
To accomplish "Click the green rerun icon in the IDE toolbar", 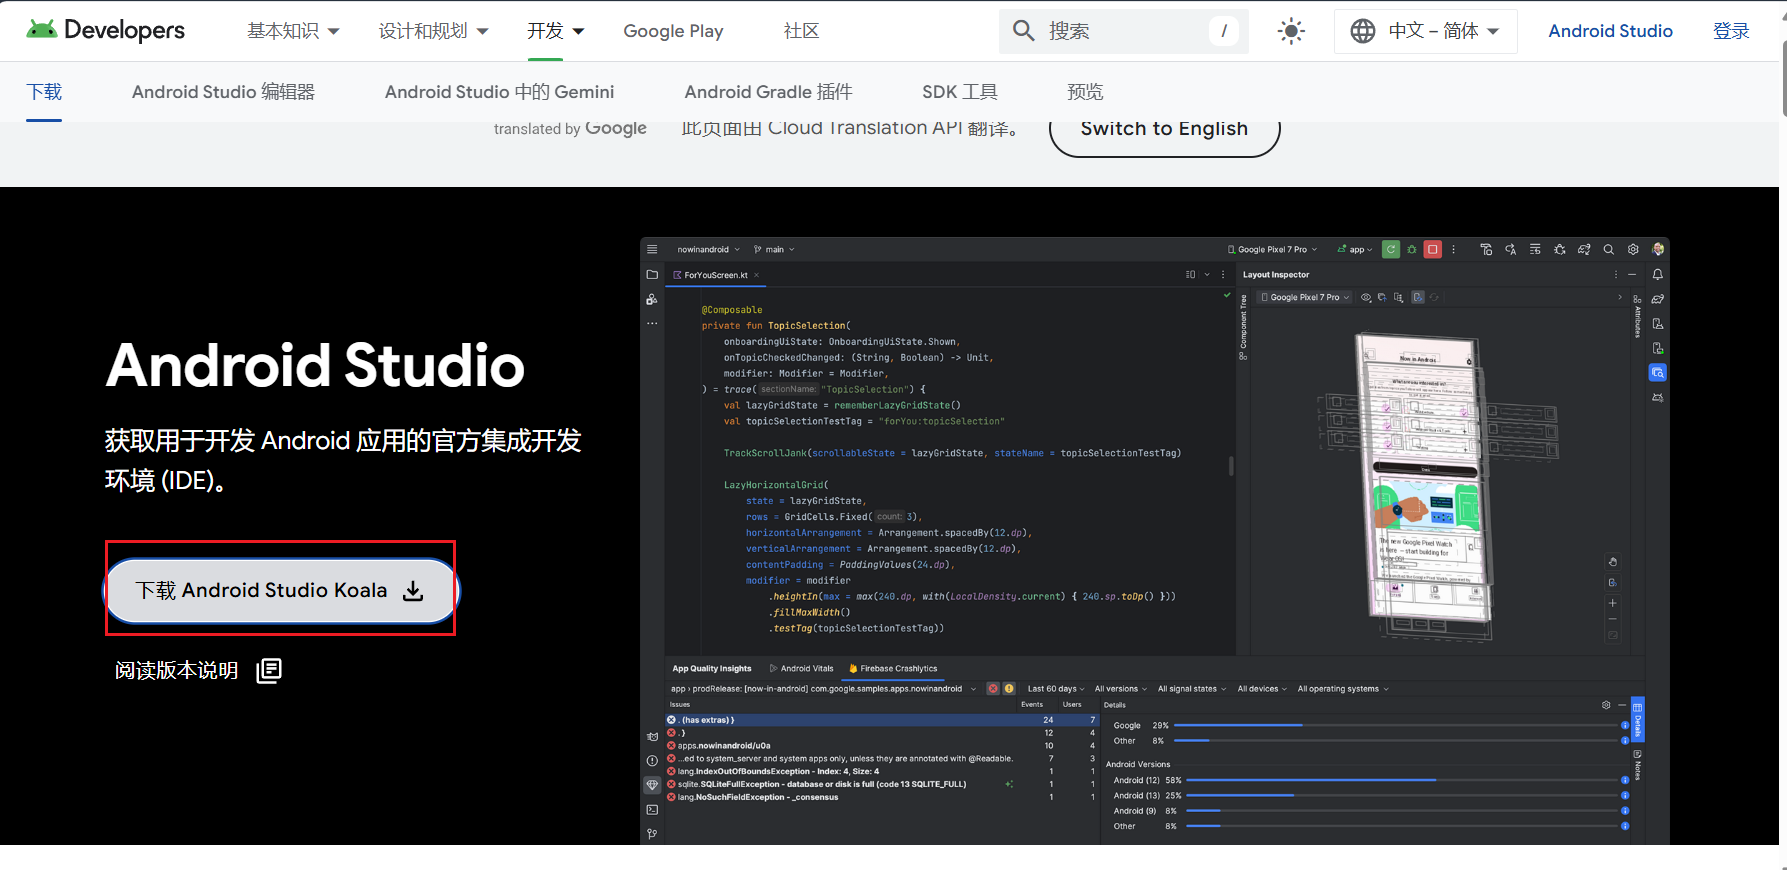I will click(1390, 249).
